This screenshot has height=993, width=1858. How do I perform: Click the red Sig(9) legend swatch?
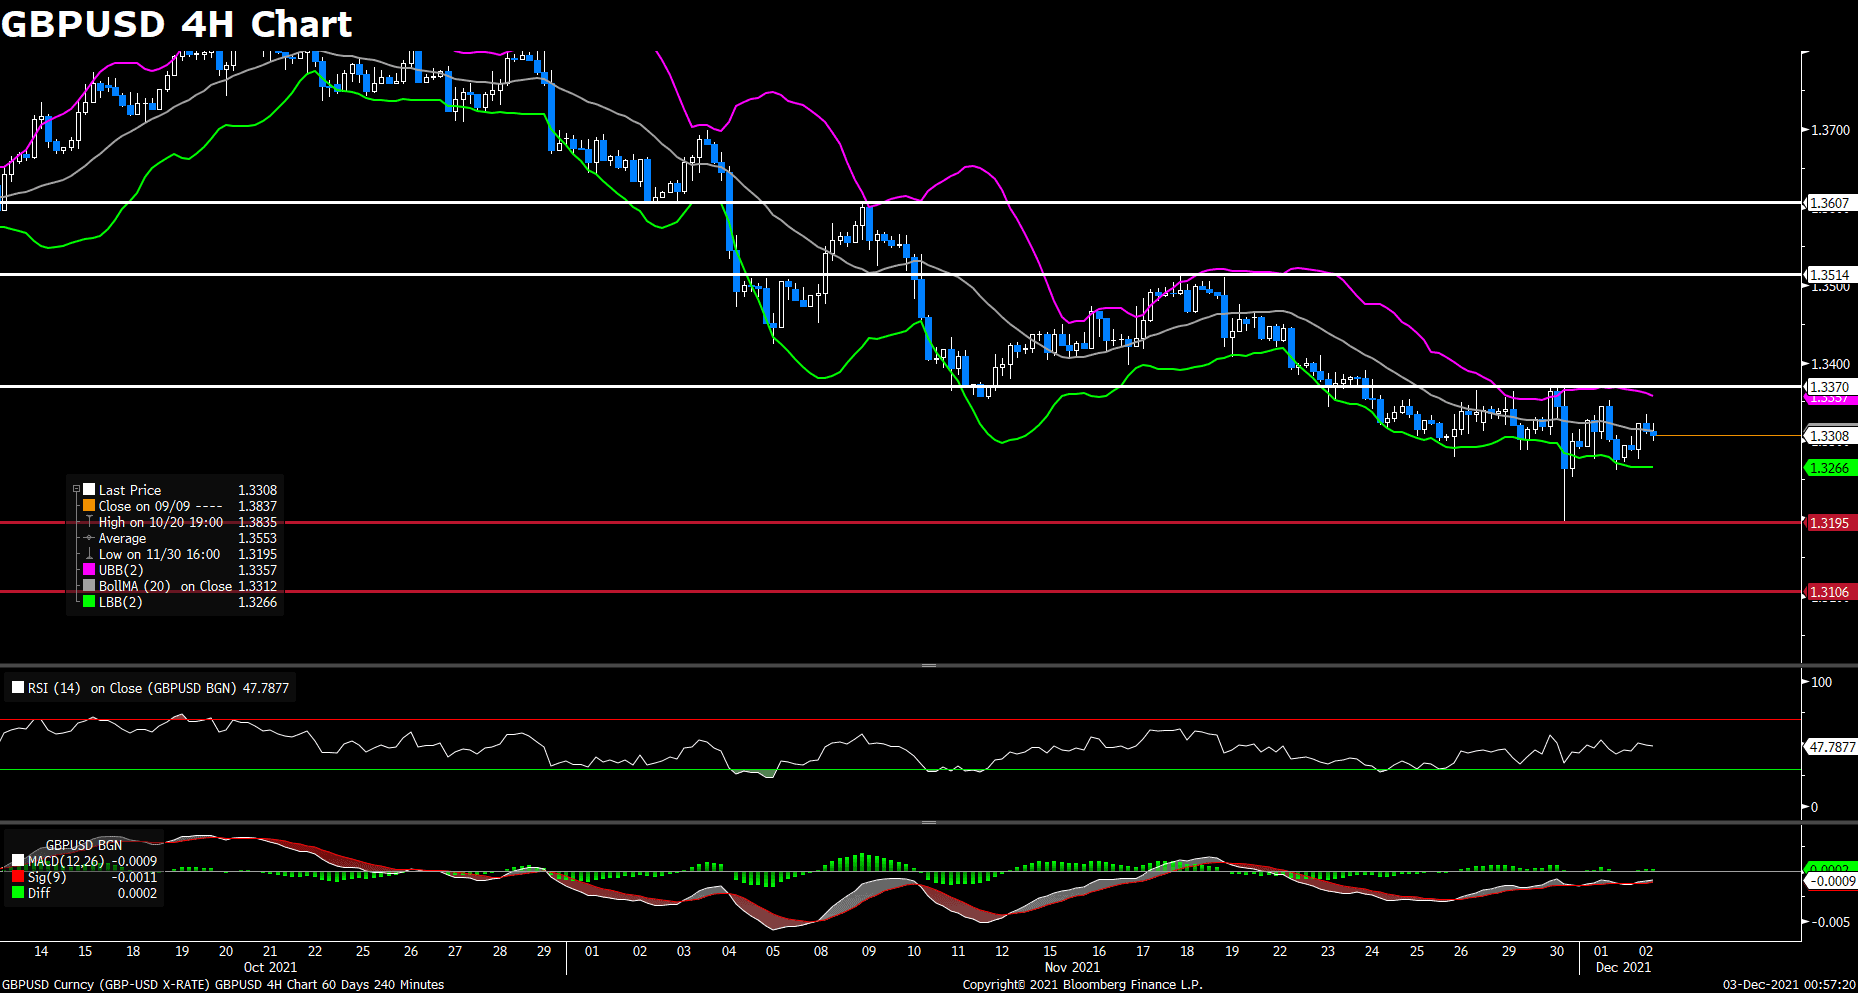click(x=18, y=876)
